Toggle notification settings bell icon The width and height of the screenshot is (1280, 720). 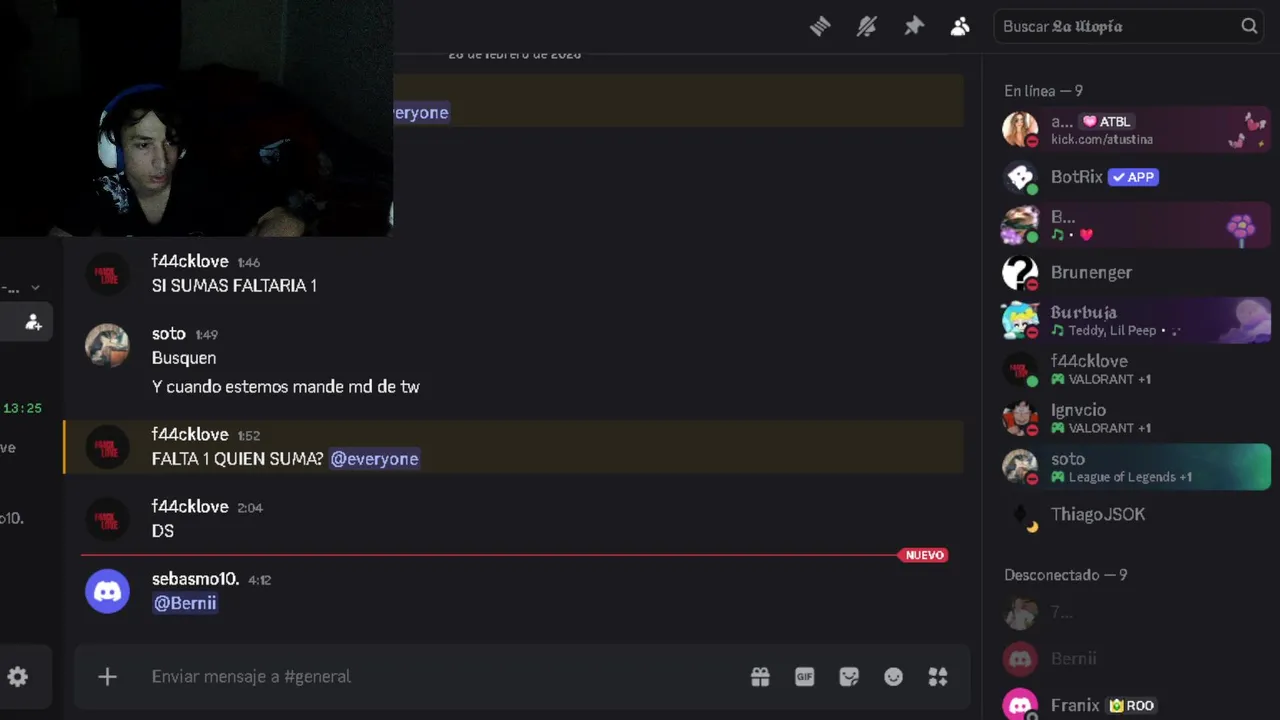[x=867, y=27]
